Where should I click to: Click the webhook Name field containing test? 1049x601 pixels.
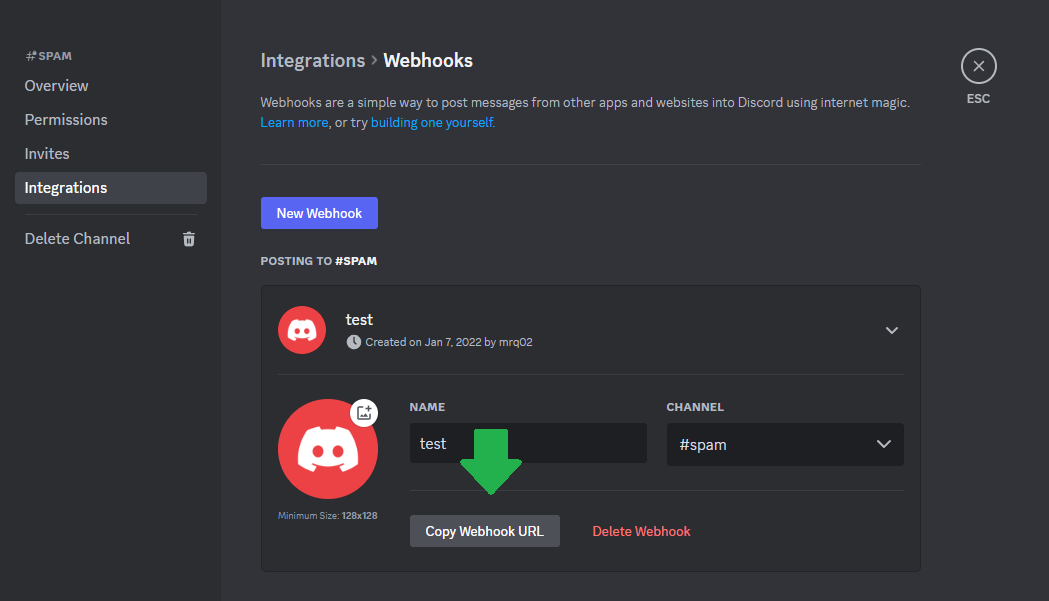(528, 443)
